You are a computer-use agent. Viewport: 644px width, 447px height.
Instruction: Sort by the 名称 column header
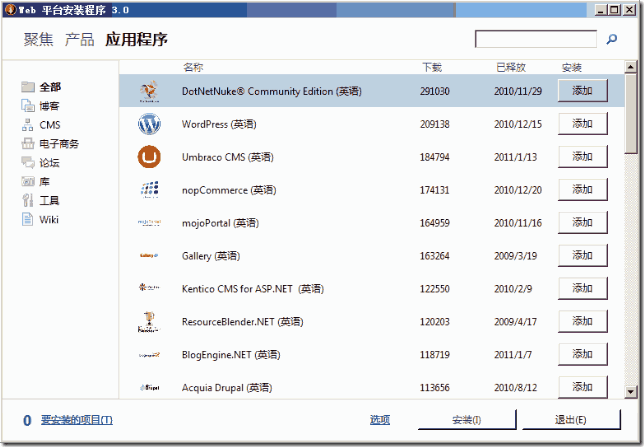point(193,67)
